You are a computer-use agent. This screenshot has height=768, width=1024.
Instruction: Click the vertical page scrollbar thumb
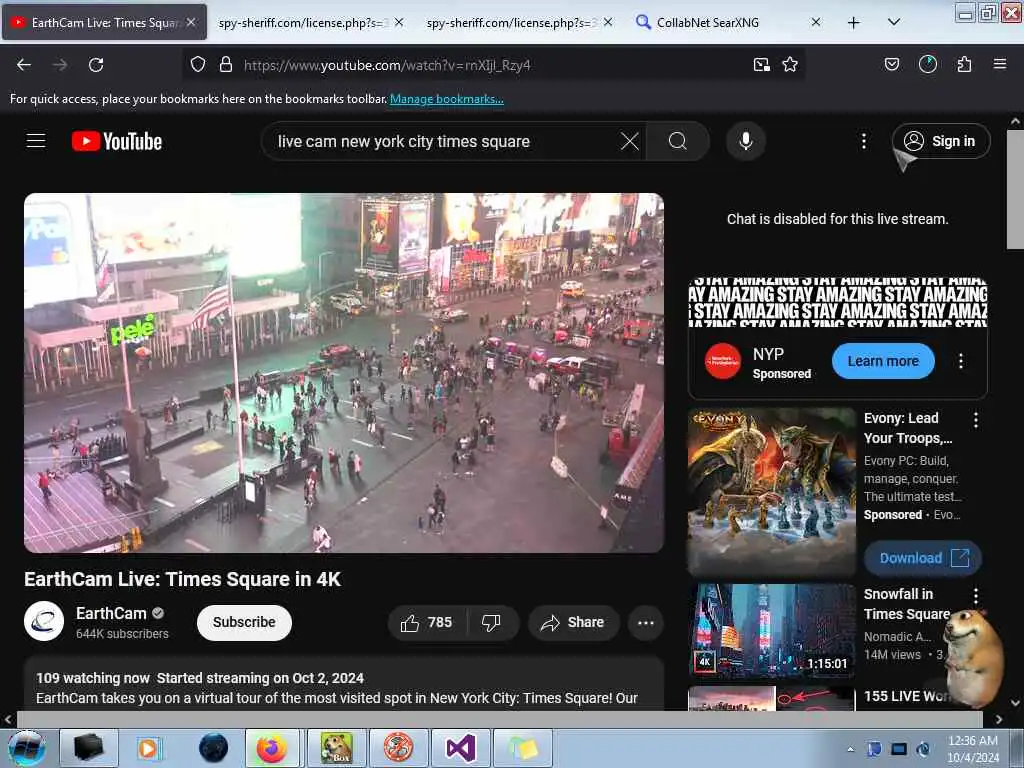point(1014,189)
